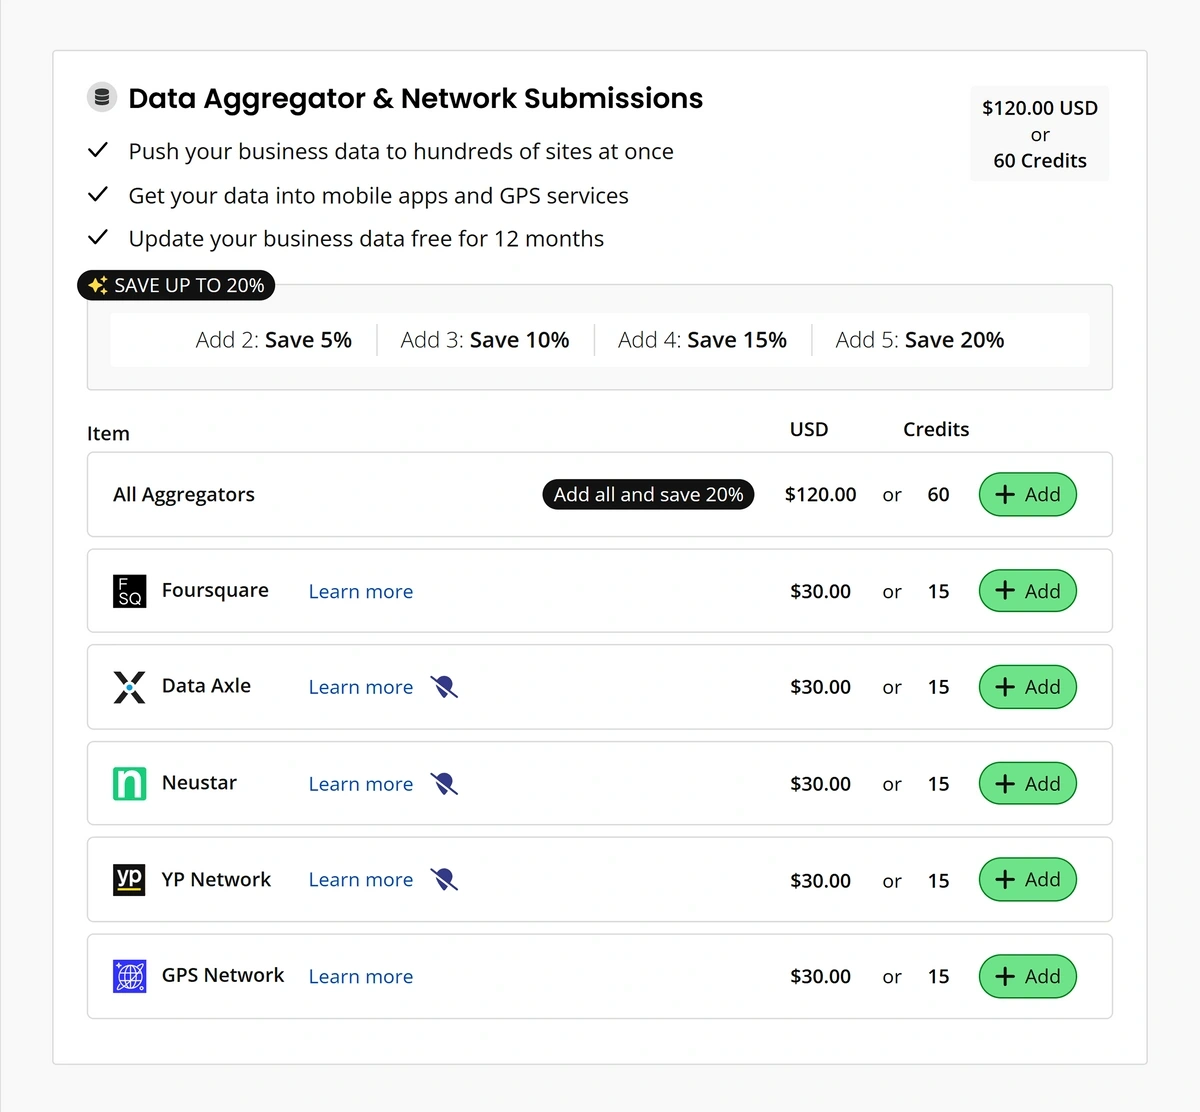Click 'Add 5: Save 20%' text
Screen dimensions: 1200x1112
[920, 340]
